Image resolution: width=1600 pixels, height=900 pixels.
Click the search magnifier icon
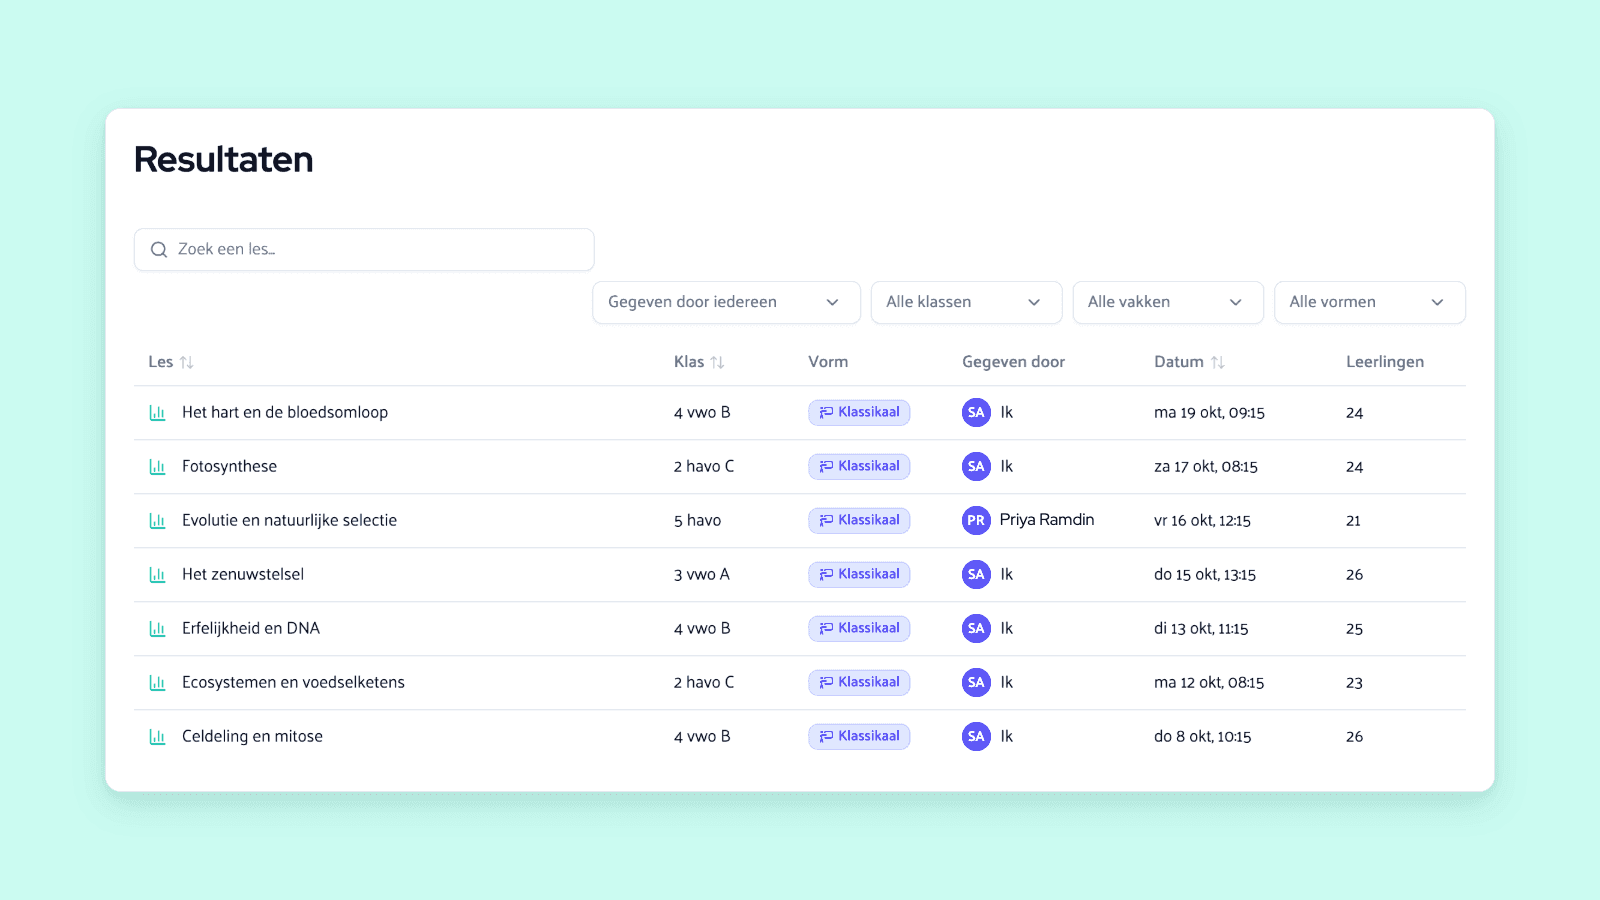[x=159, y=250]
